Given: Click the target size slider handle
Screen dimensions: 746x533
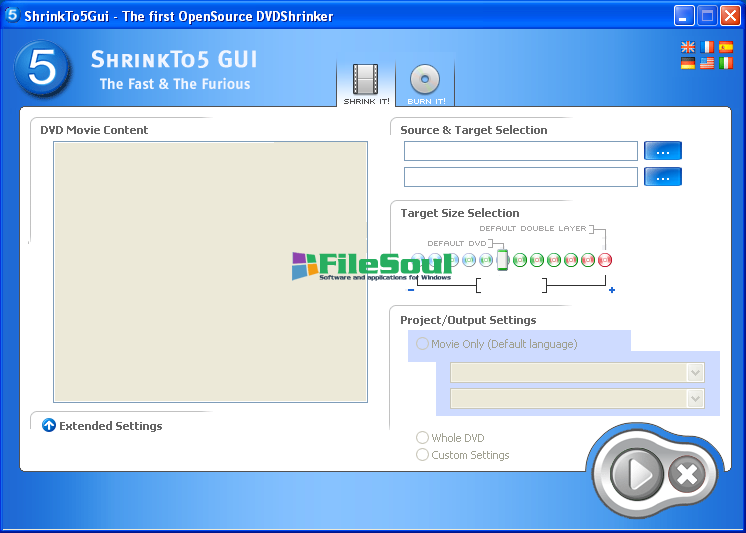Looking at the screenshot, I should pyautogui.click(x=503, y=259).
